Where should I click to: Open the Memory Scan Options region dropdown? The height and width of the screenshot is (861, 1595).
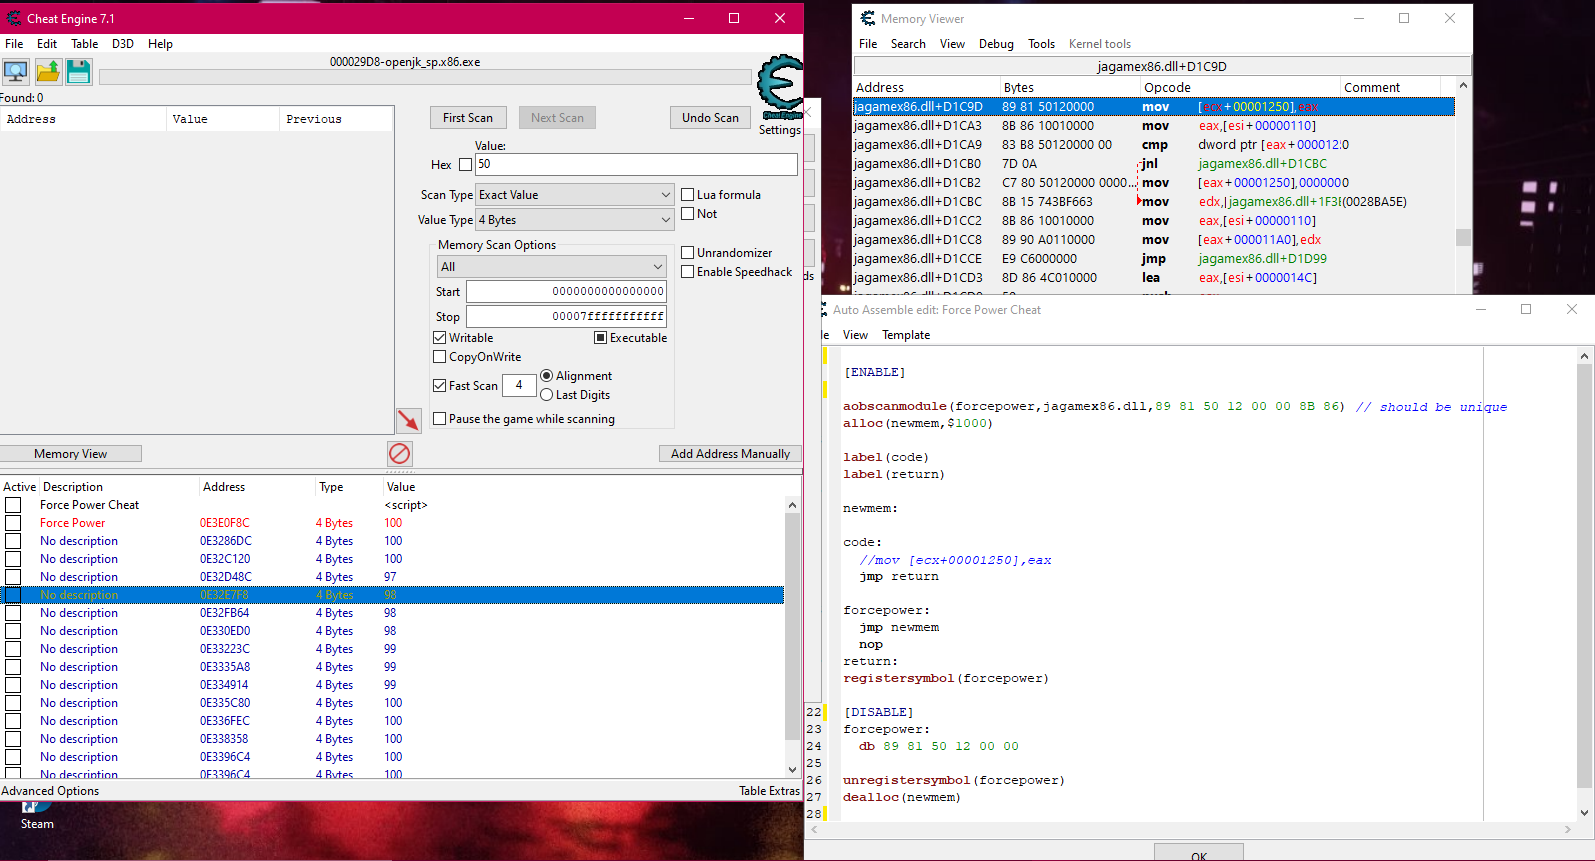[551, 267]
